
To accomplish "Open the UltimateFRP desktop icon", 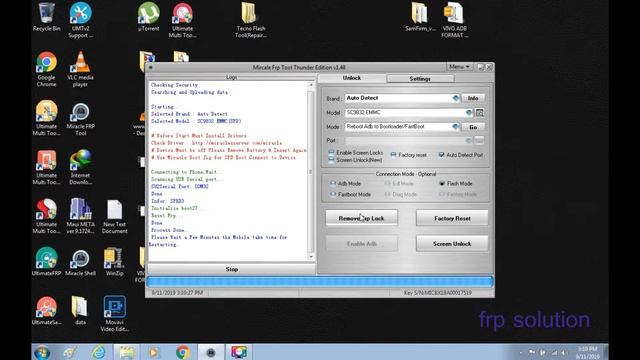I will click(x=47, y=262).
